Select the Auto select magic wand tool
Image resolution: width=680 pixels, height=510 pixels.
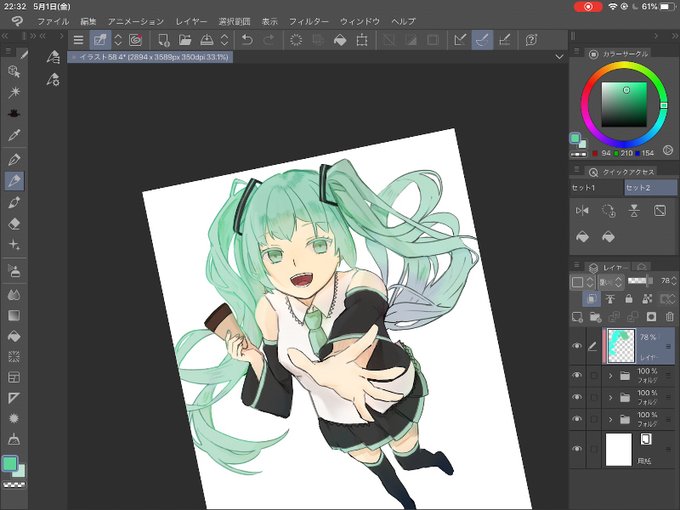tap(14, 92)
